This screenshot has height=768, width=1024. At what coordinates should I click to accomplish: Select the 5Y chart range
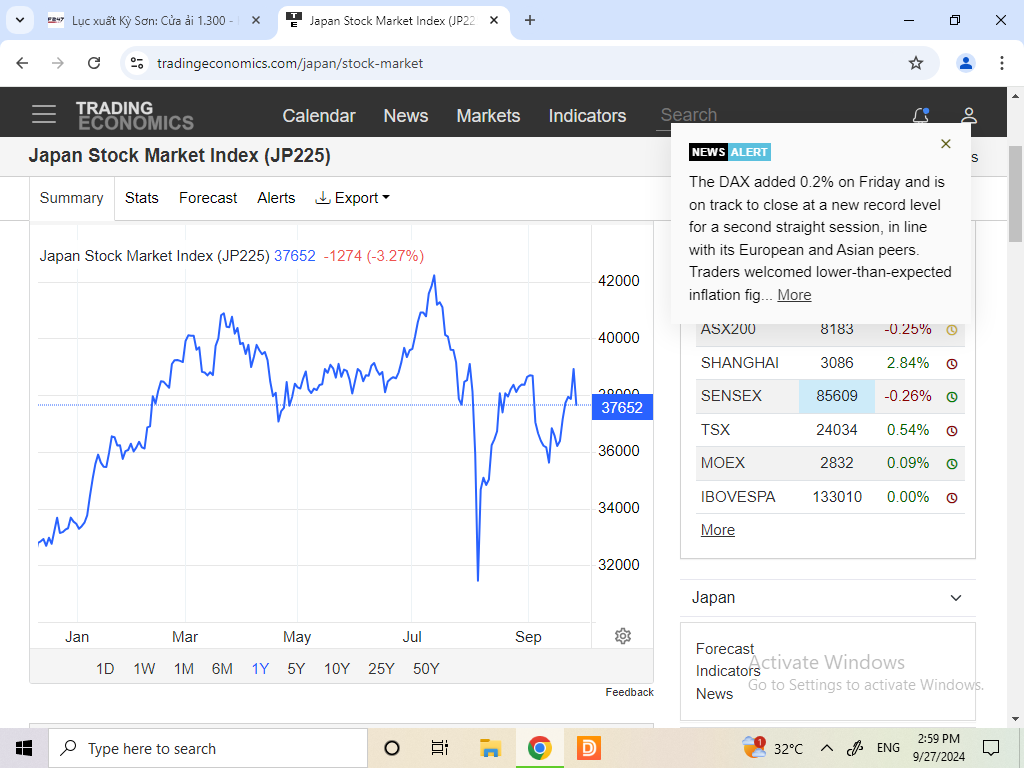[296, 669]
